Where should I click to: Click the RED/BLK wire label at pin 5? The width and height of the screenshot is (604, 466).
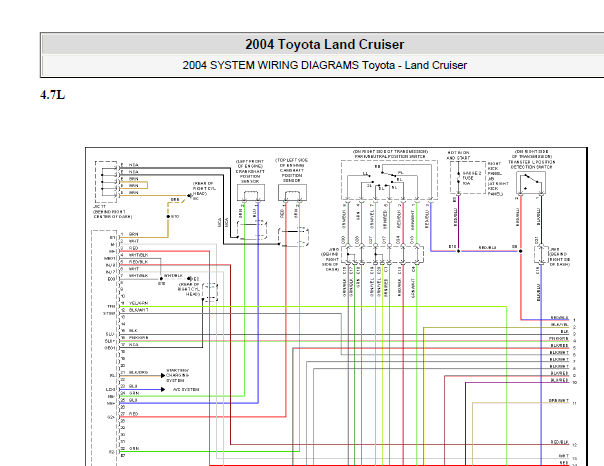pos(138,262)
